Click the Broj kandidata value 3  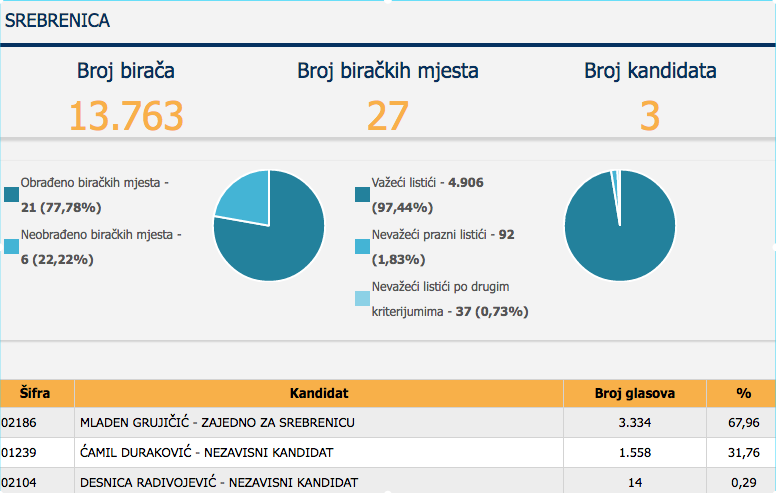click(x=650, y=116)
